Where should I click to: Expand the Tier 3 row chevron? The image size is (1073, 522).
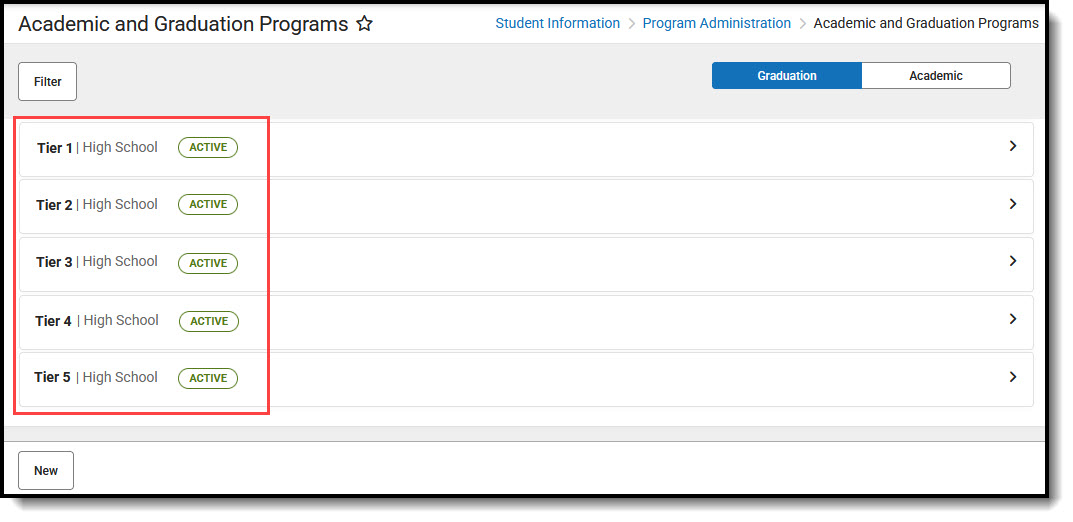tap(1012, 261)
